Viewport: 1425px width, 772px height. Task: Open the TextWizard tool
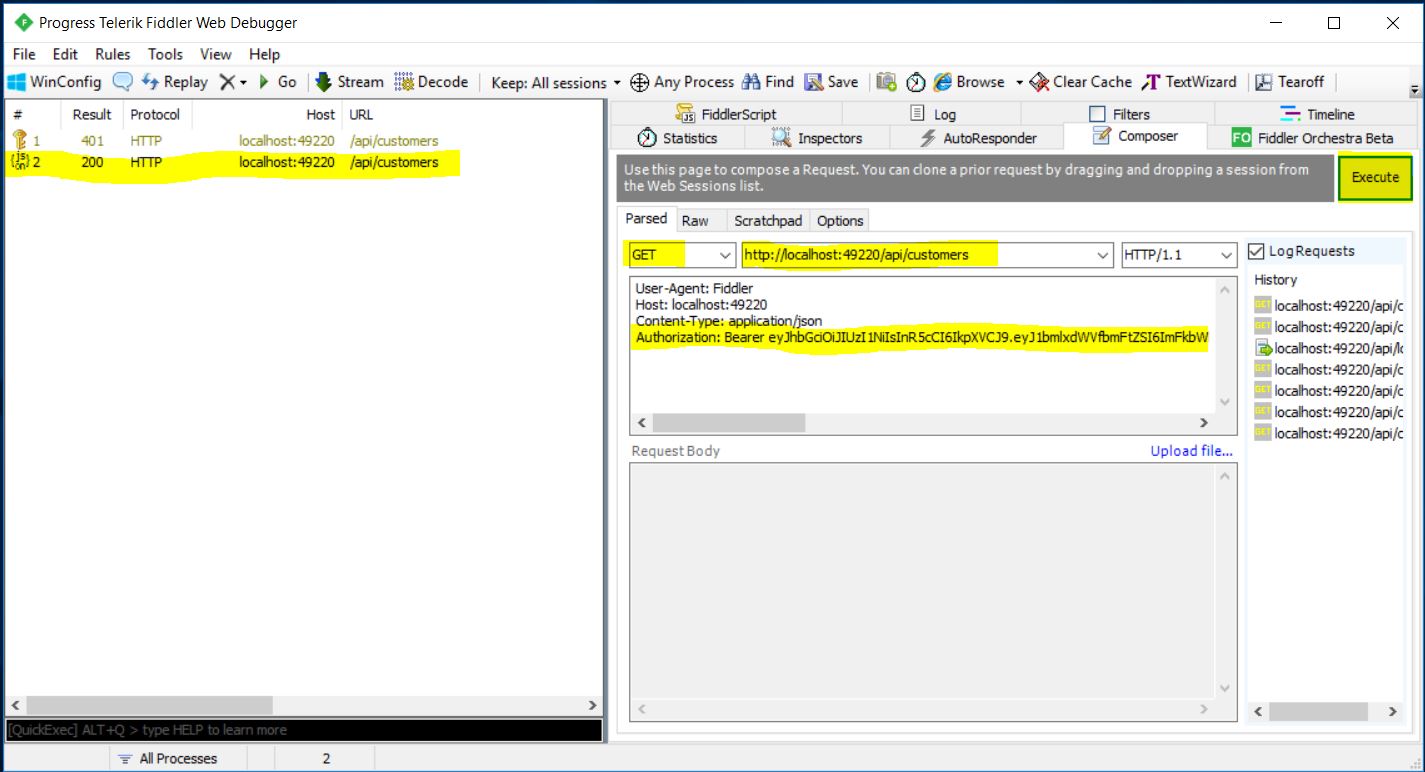click(1189, 82)
